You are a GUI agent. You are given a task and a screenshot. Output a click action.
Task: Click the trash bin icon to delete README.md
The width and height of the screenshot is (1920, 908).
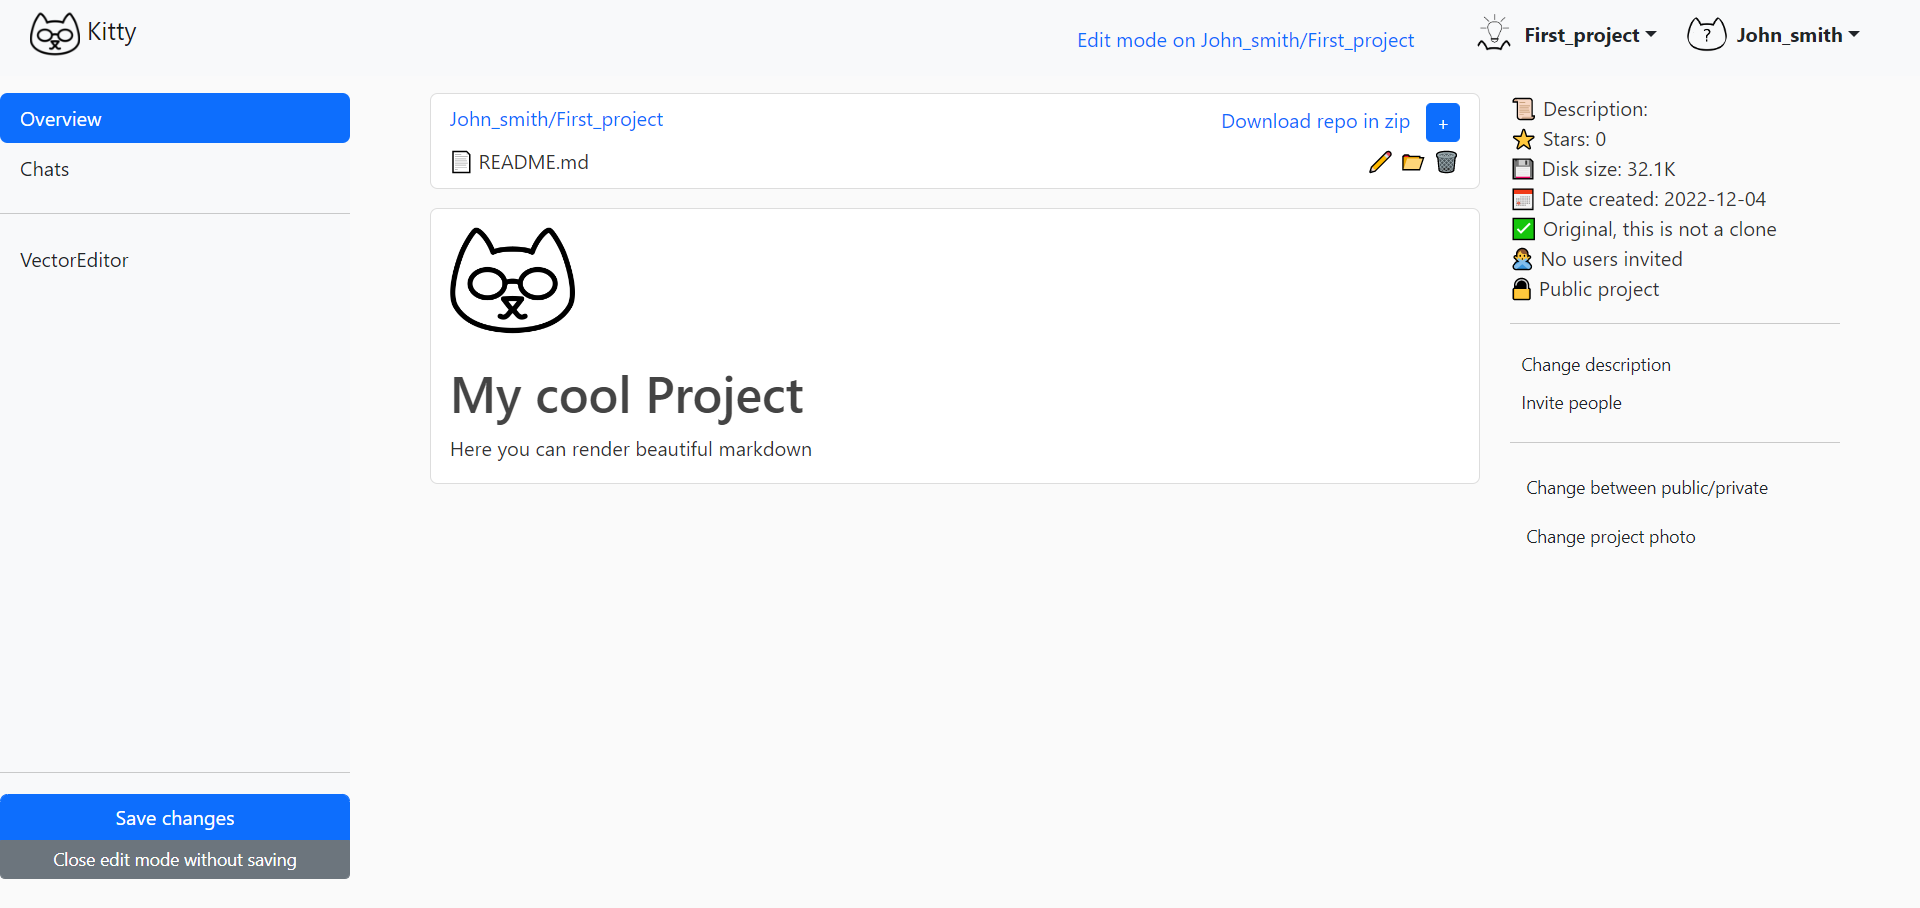point(1446,162)
